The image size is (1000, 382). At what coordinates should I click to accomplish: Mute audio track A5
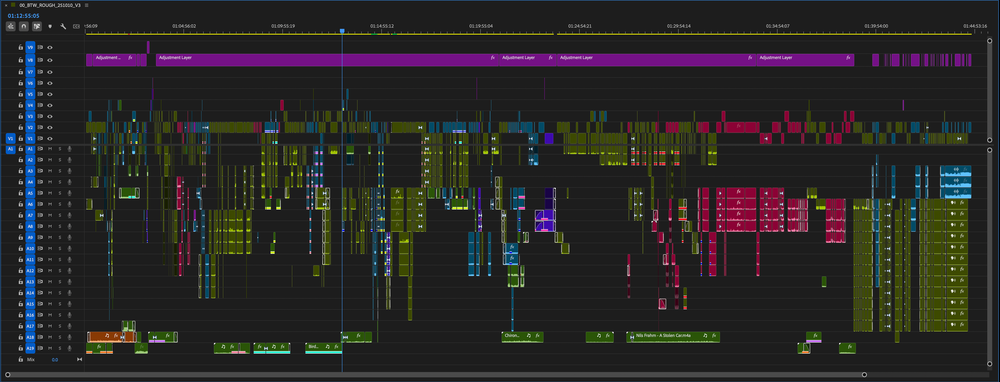click(x=50, y=193)
